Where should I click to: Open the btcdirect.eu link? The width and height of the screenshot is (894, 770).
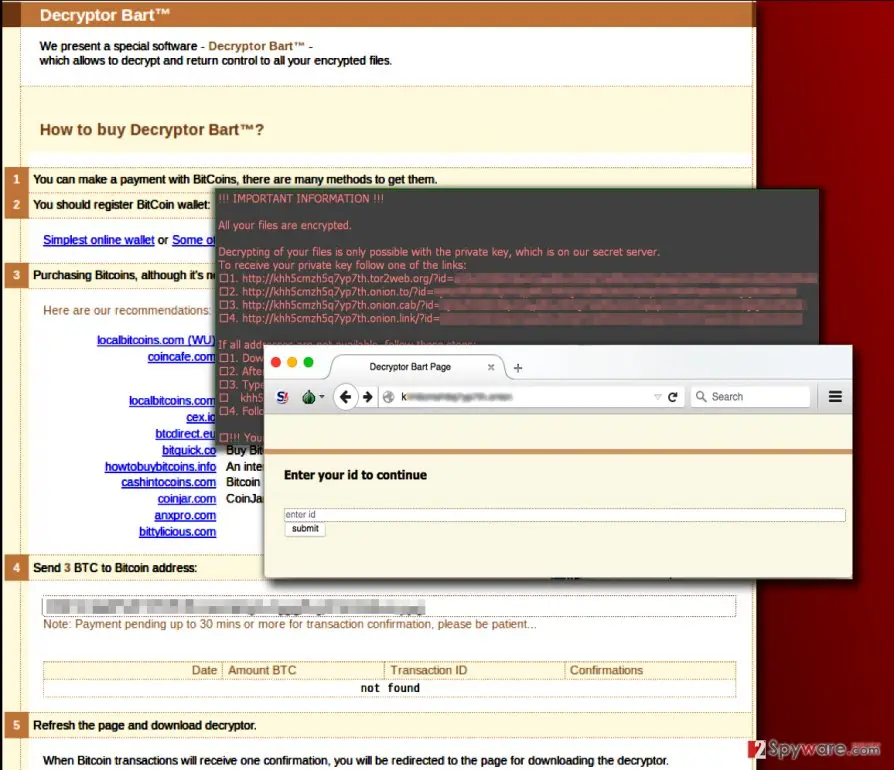[185, 434]
